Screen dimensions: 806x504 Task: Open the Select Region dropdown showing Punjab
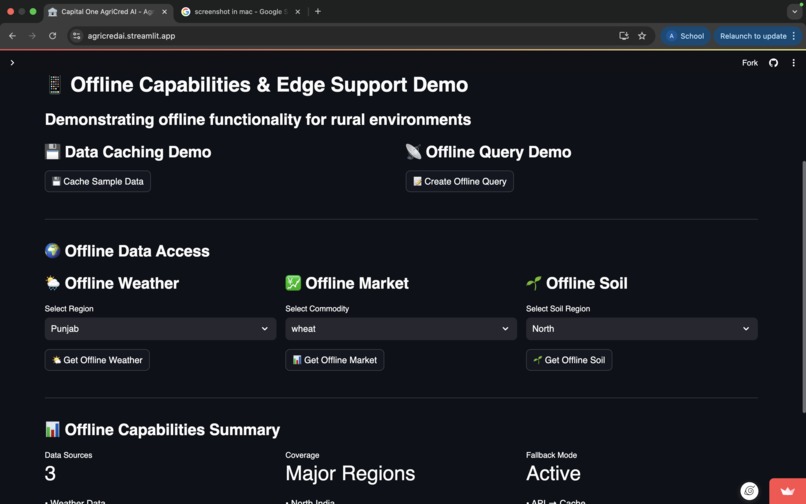(160, 329)
